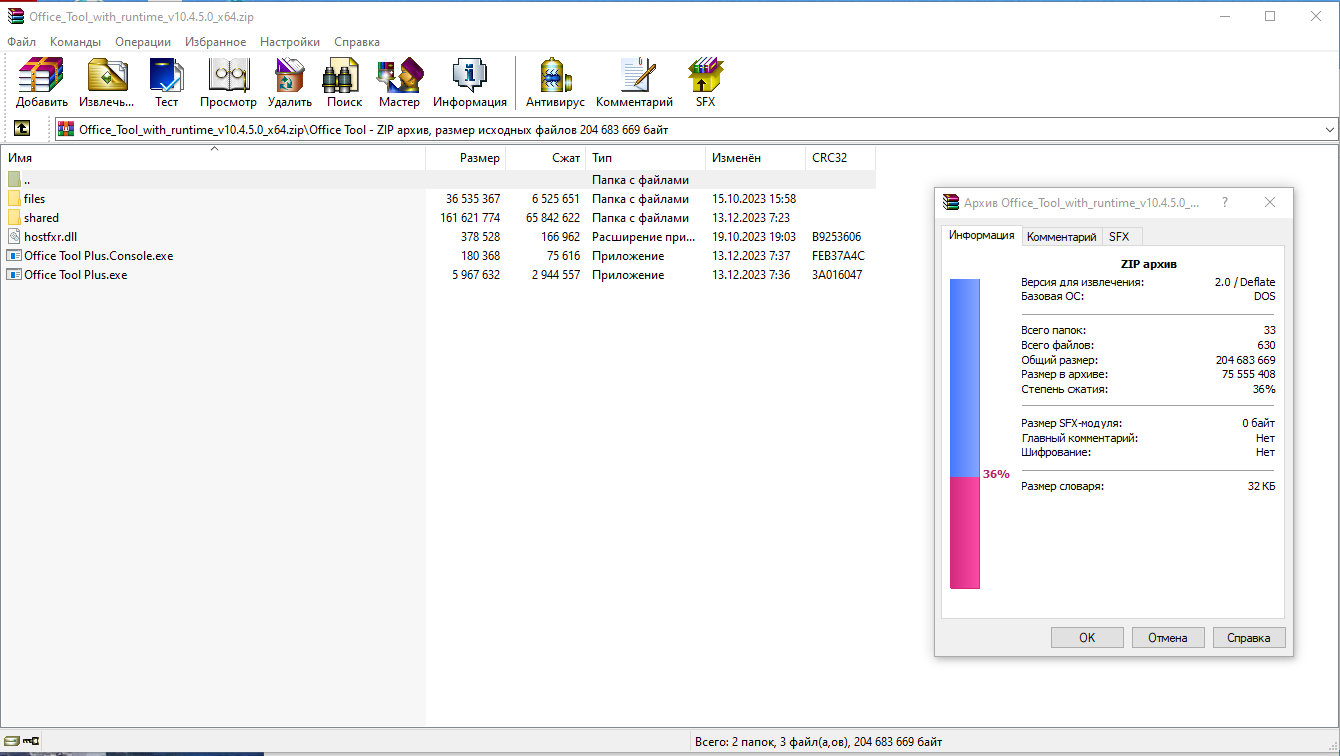Run the Тест archive test icon
Image resolution: width=1340 pixels, height=756 pixels.
pyautogui.click(x=166, y=83)
